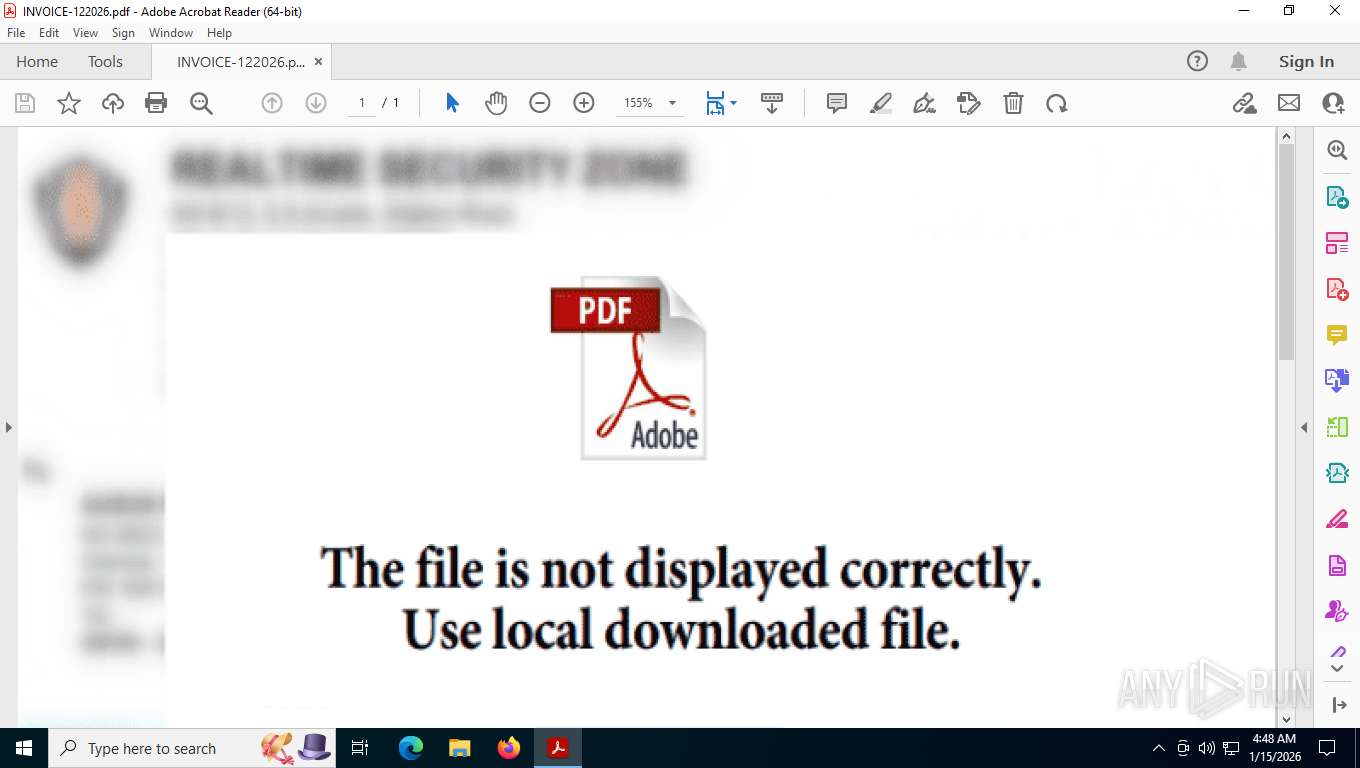Go to the previous page using the up arrow
The height and width of the screenshot is (768, 1360).
pos(272,103)
